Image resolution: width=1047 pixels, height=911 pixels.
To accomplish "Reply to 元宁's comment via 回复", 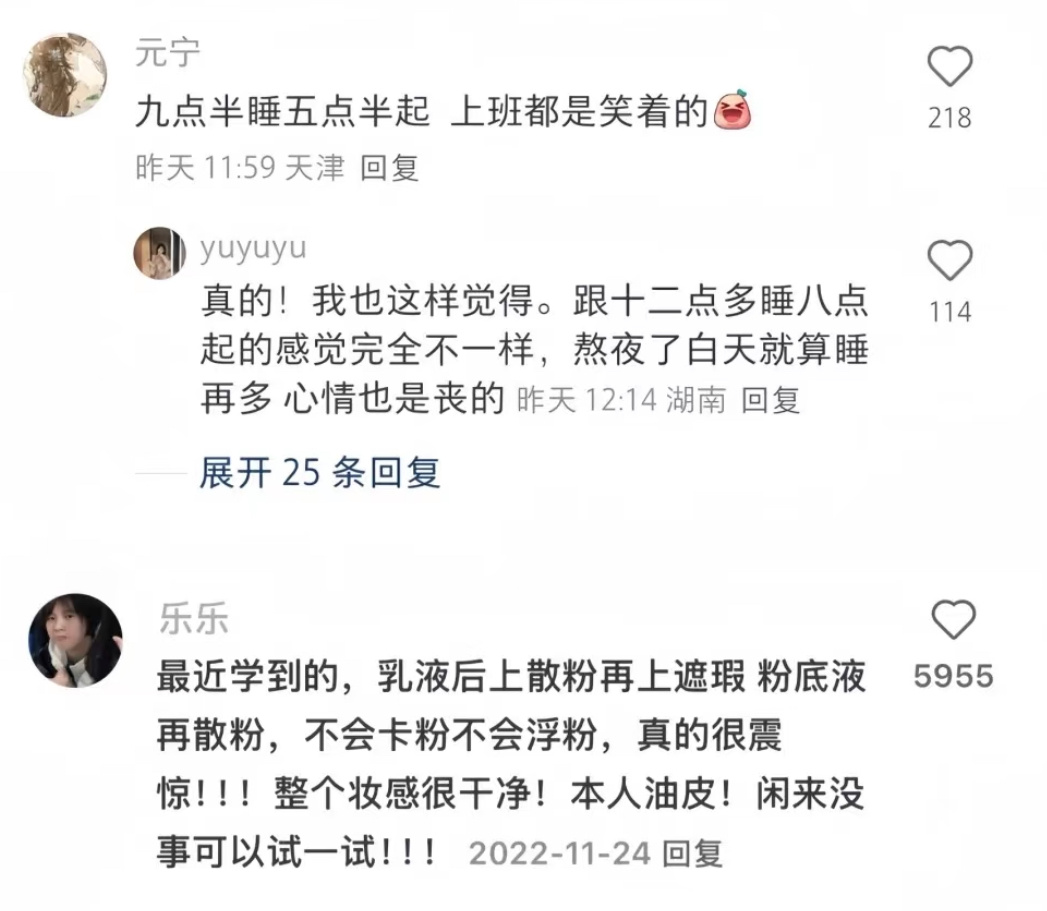I will click(389, 168).
